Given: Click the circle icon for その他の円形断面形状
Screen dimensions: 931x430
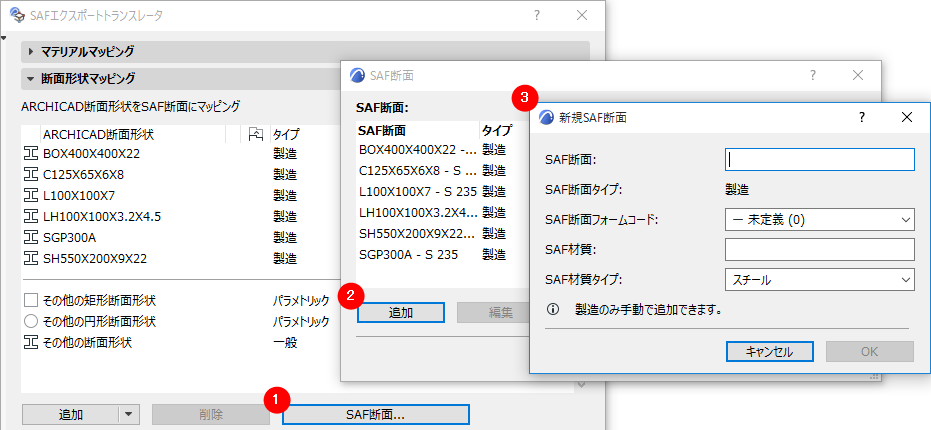Looking at the screenshot, I should tap(30, 321).
